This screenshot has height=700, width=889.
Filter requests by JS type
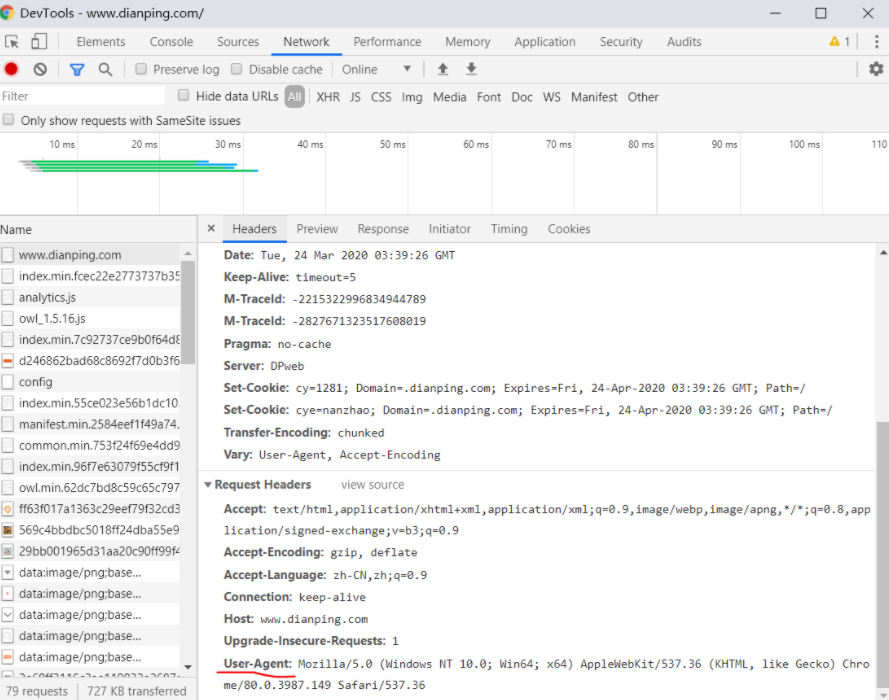coord(355,97)
